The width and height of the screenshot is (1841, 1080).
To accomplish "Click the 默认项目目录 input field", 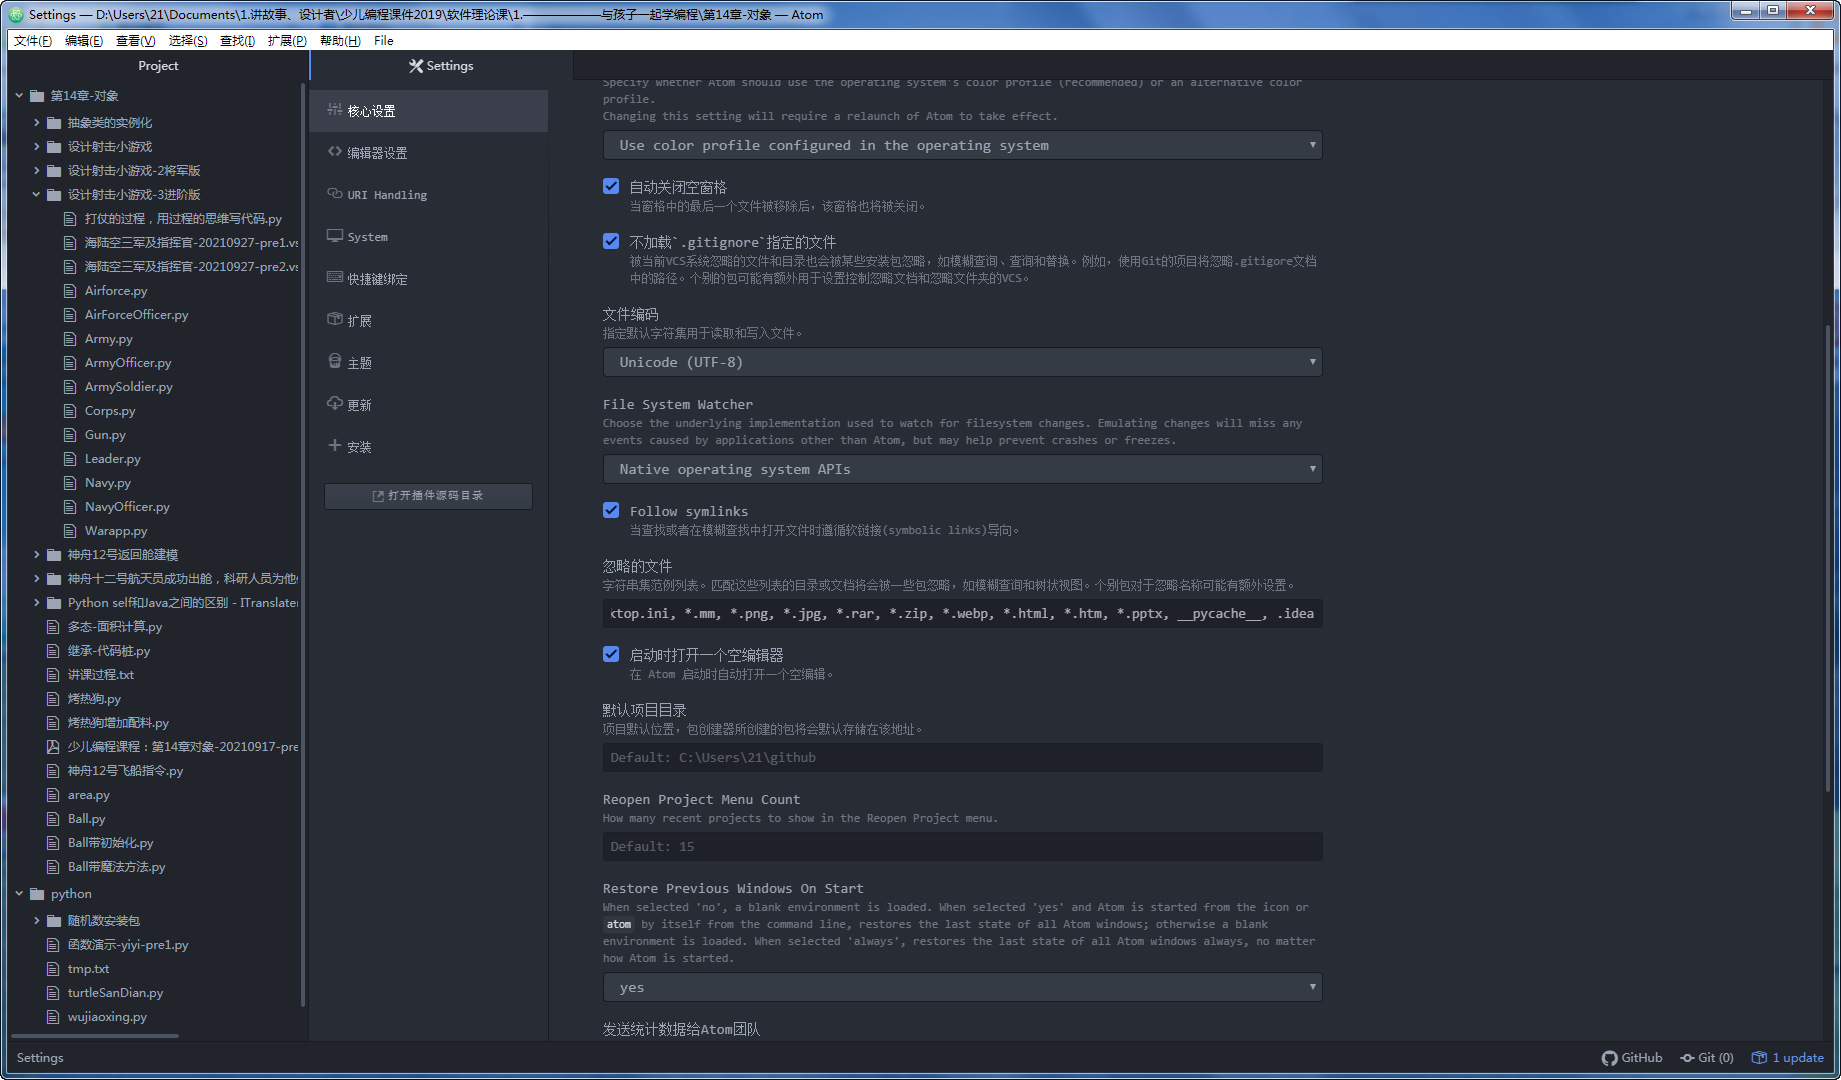I will (962, 758).
